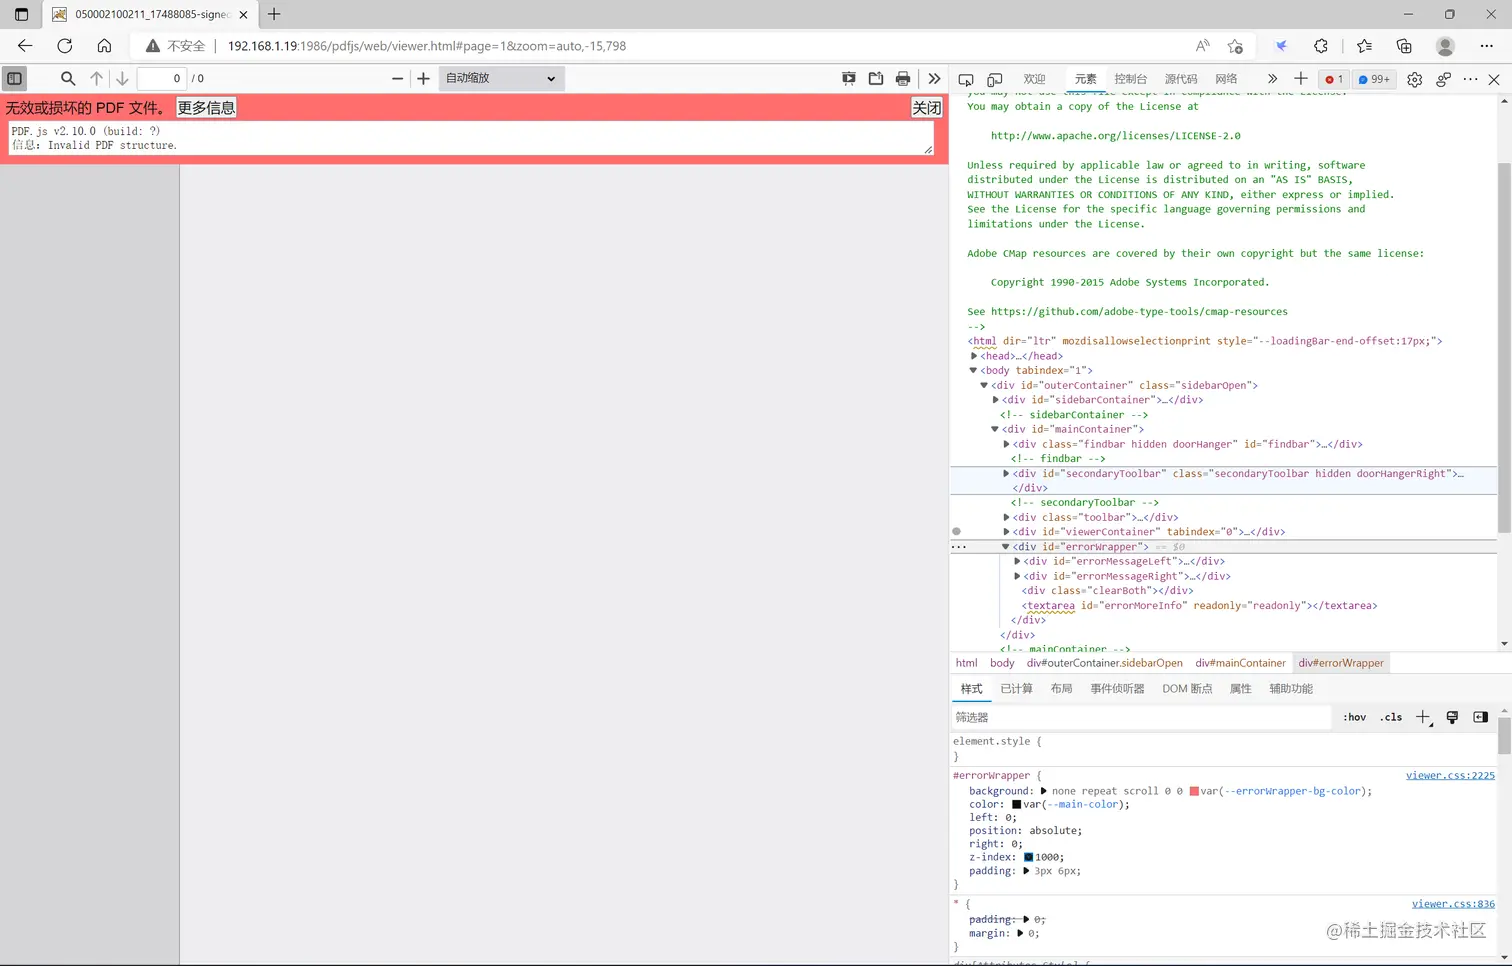Switch to 网络 DevTools tab

1226,79
